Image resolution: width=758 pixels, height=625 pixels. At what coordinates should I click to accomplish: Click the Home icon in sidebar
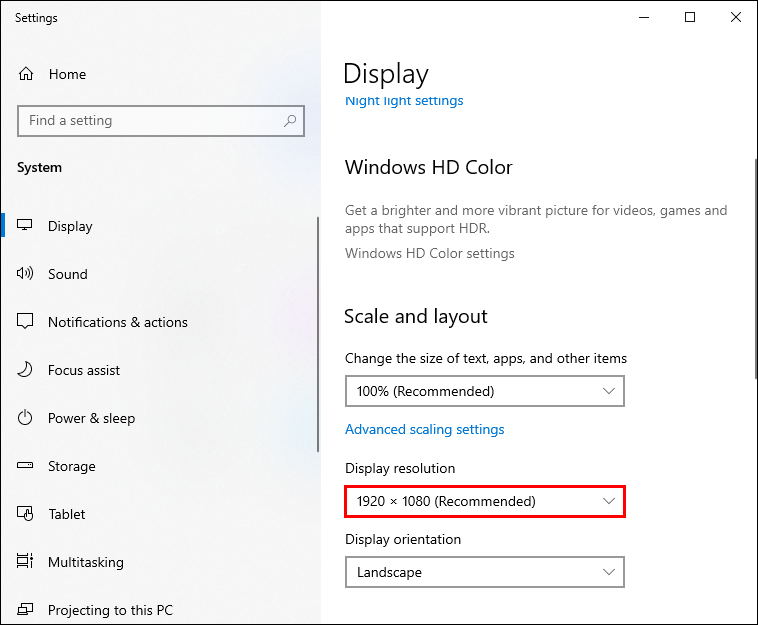26,74
